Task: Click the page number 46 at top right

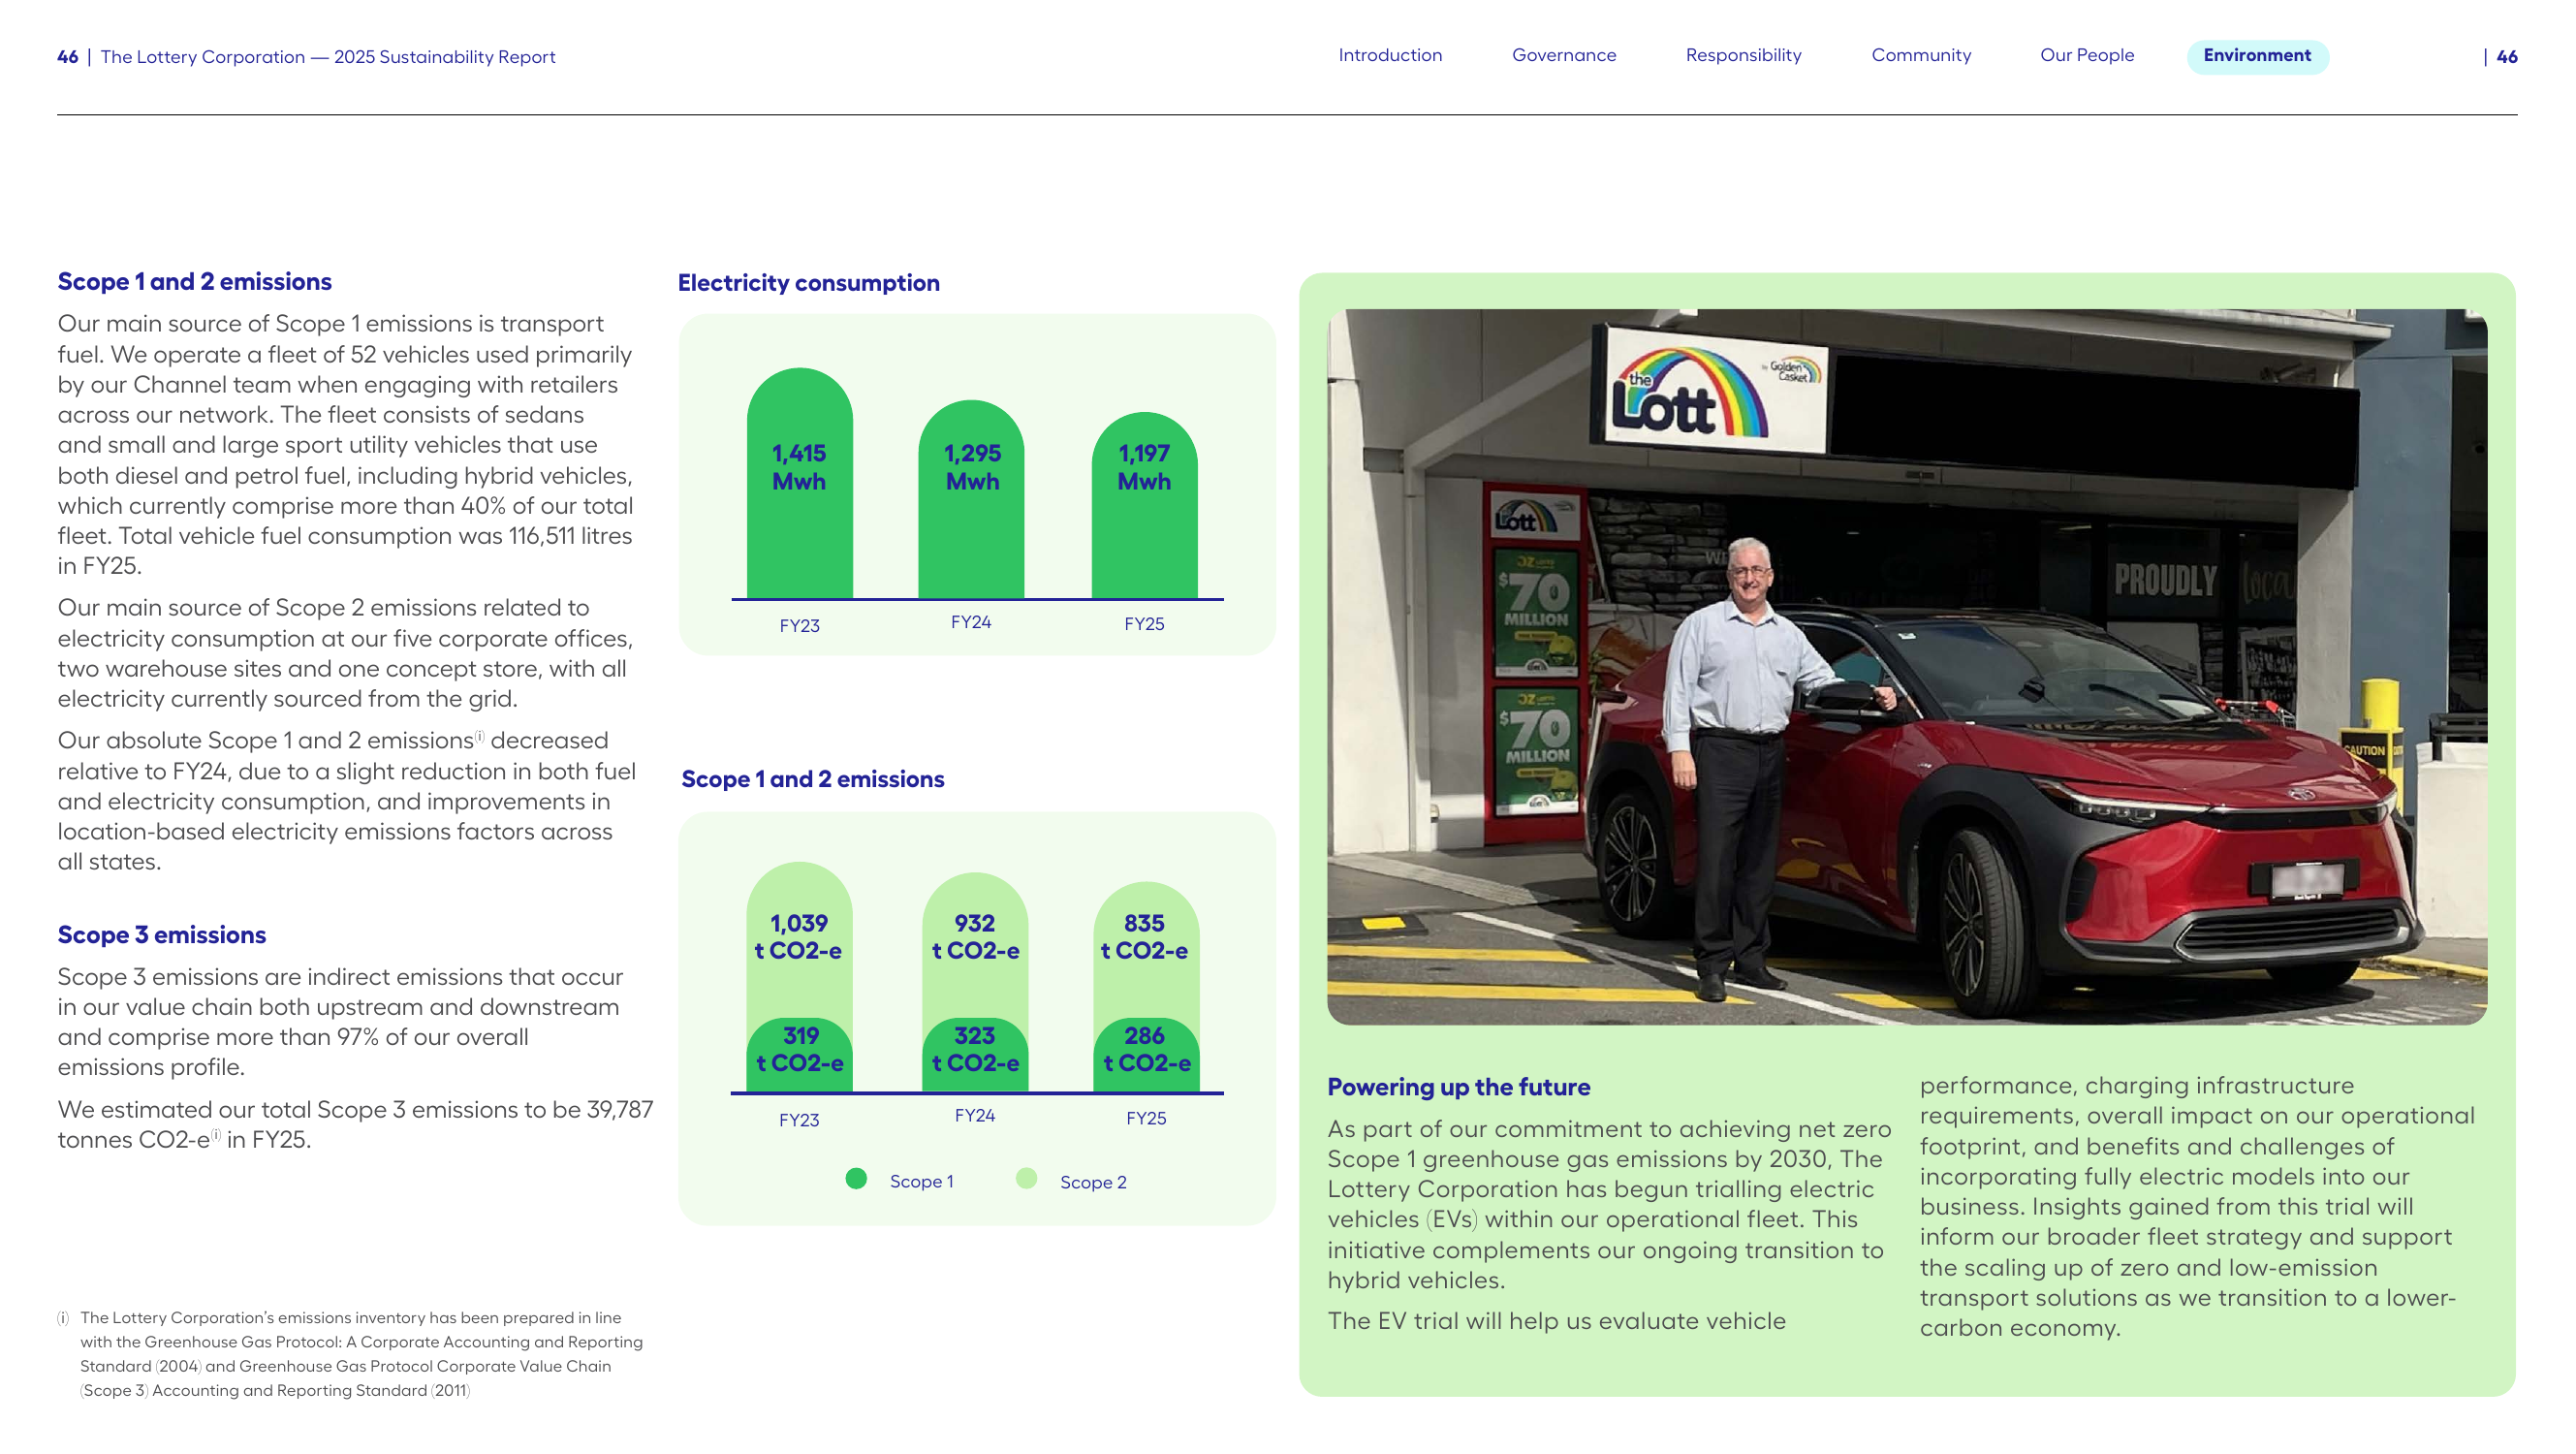Action: tap(2507, 57)
